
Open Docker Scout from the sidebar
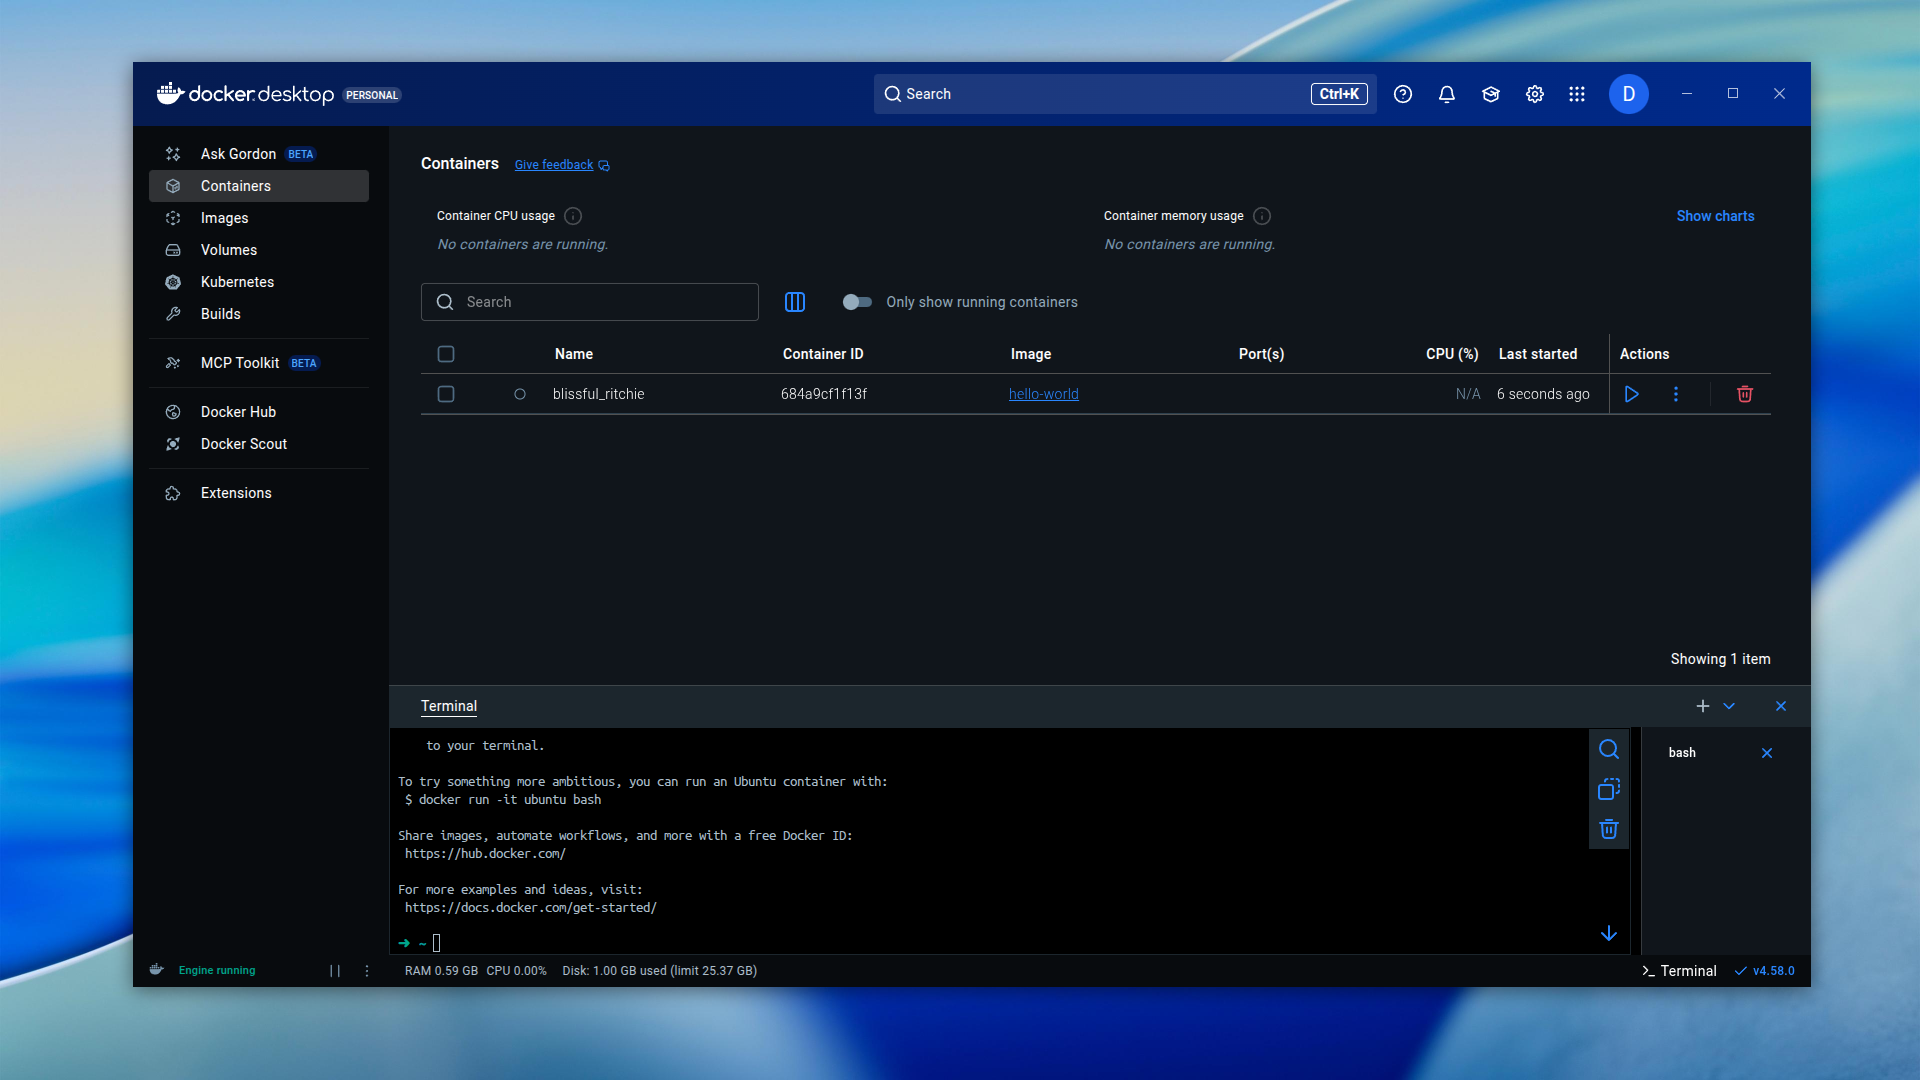243,444
